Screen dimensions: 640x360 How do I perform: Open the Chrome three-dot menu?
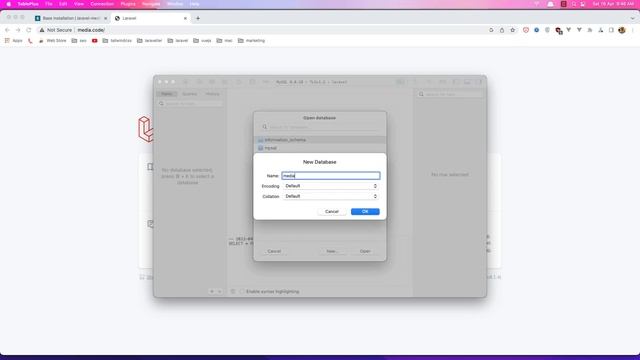(633, 30)
